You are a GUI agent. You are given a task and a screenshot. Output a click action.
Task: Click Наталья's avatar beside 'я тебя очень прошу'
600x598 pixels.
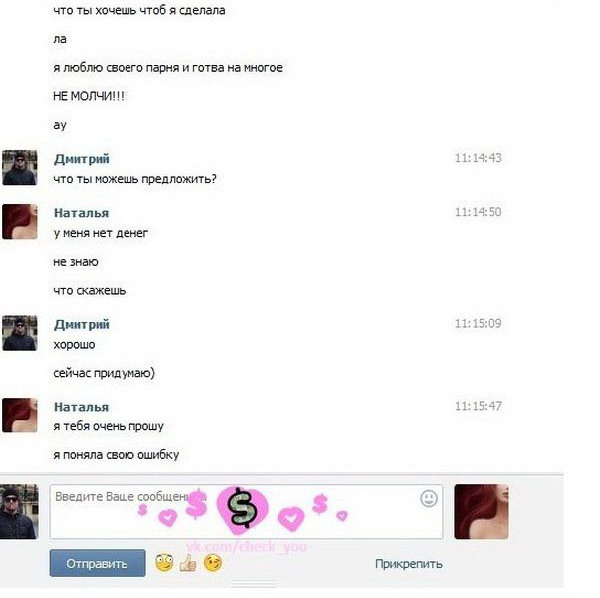point(20,415)
